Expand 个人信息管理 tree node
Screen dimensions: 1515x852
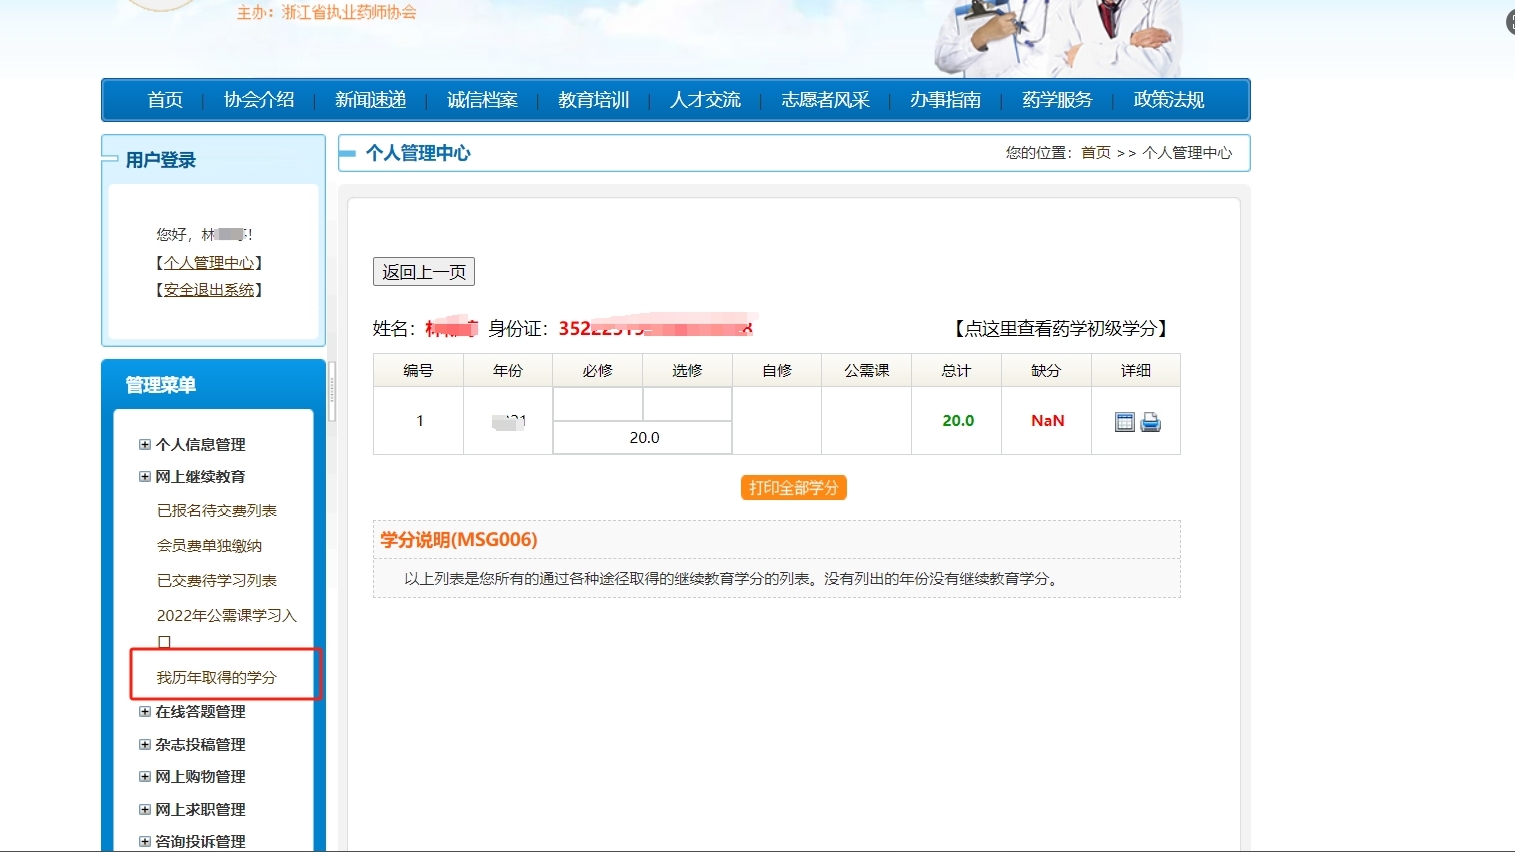pos(145,444)
